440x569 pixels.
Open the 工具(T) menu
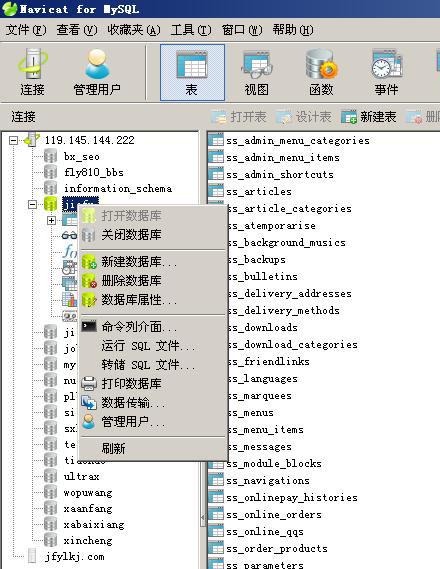(191, 30)
